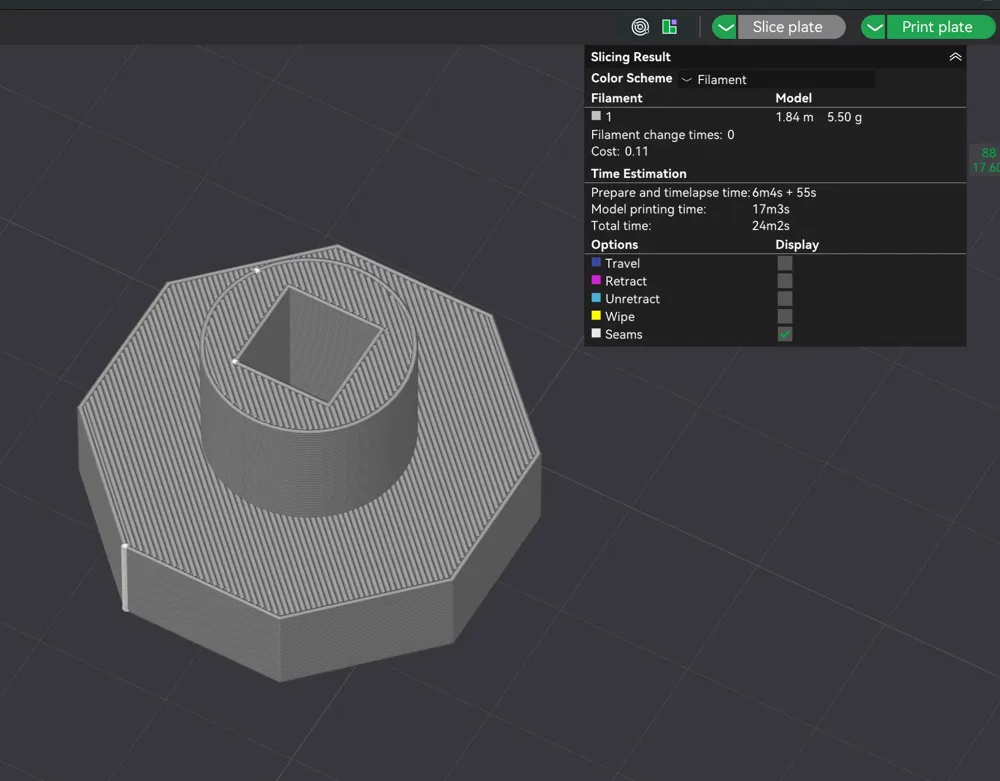Click the 5.50 g filament weight value
Screen dimensions: 1000x781
click(844, 117)
